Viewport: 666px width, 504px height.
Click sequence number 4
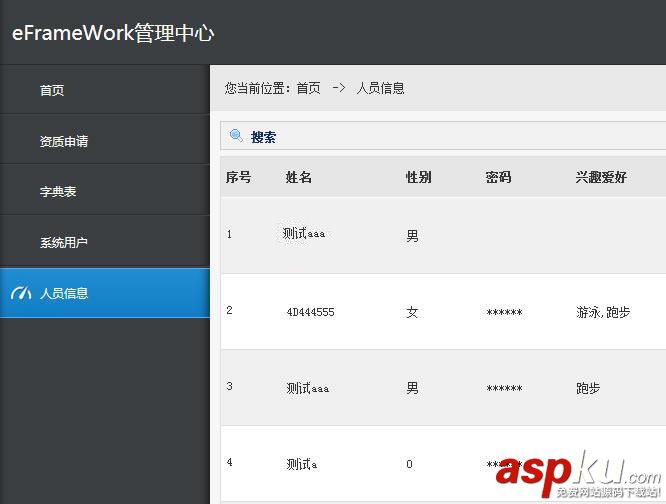point(229,462)
